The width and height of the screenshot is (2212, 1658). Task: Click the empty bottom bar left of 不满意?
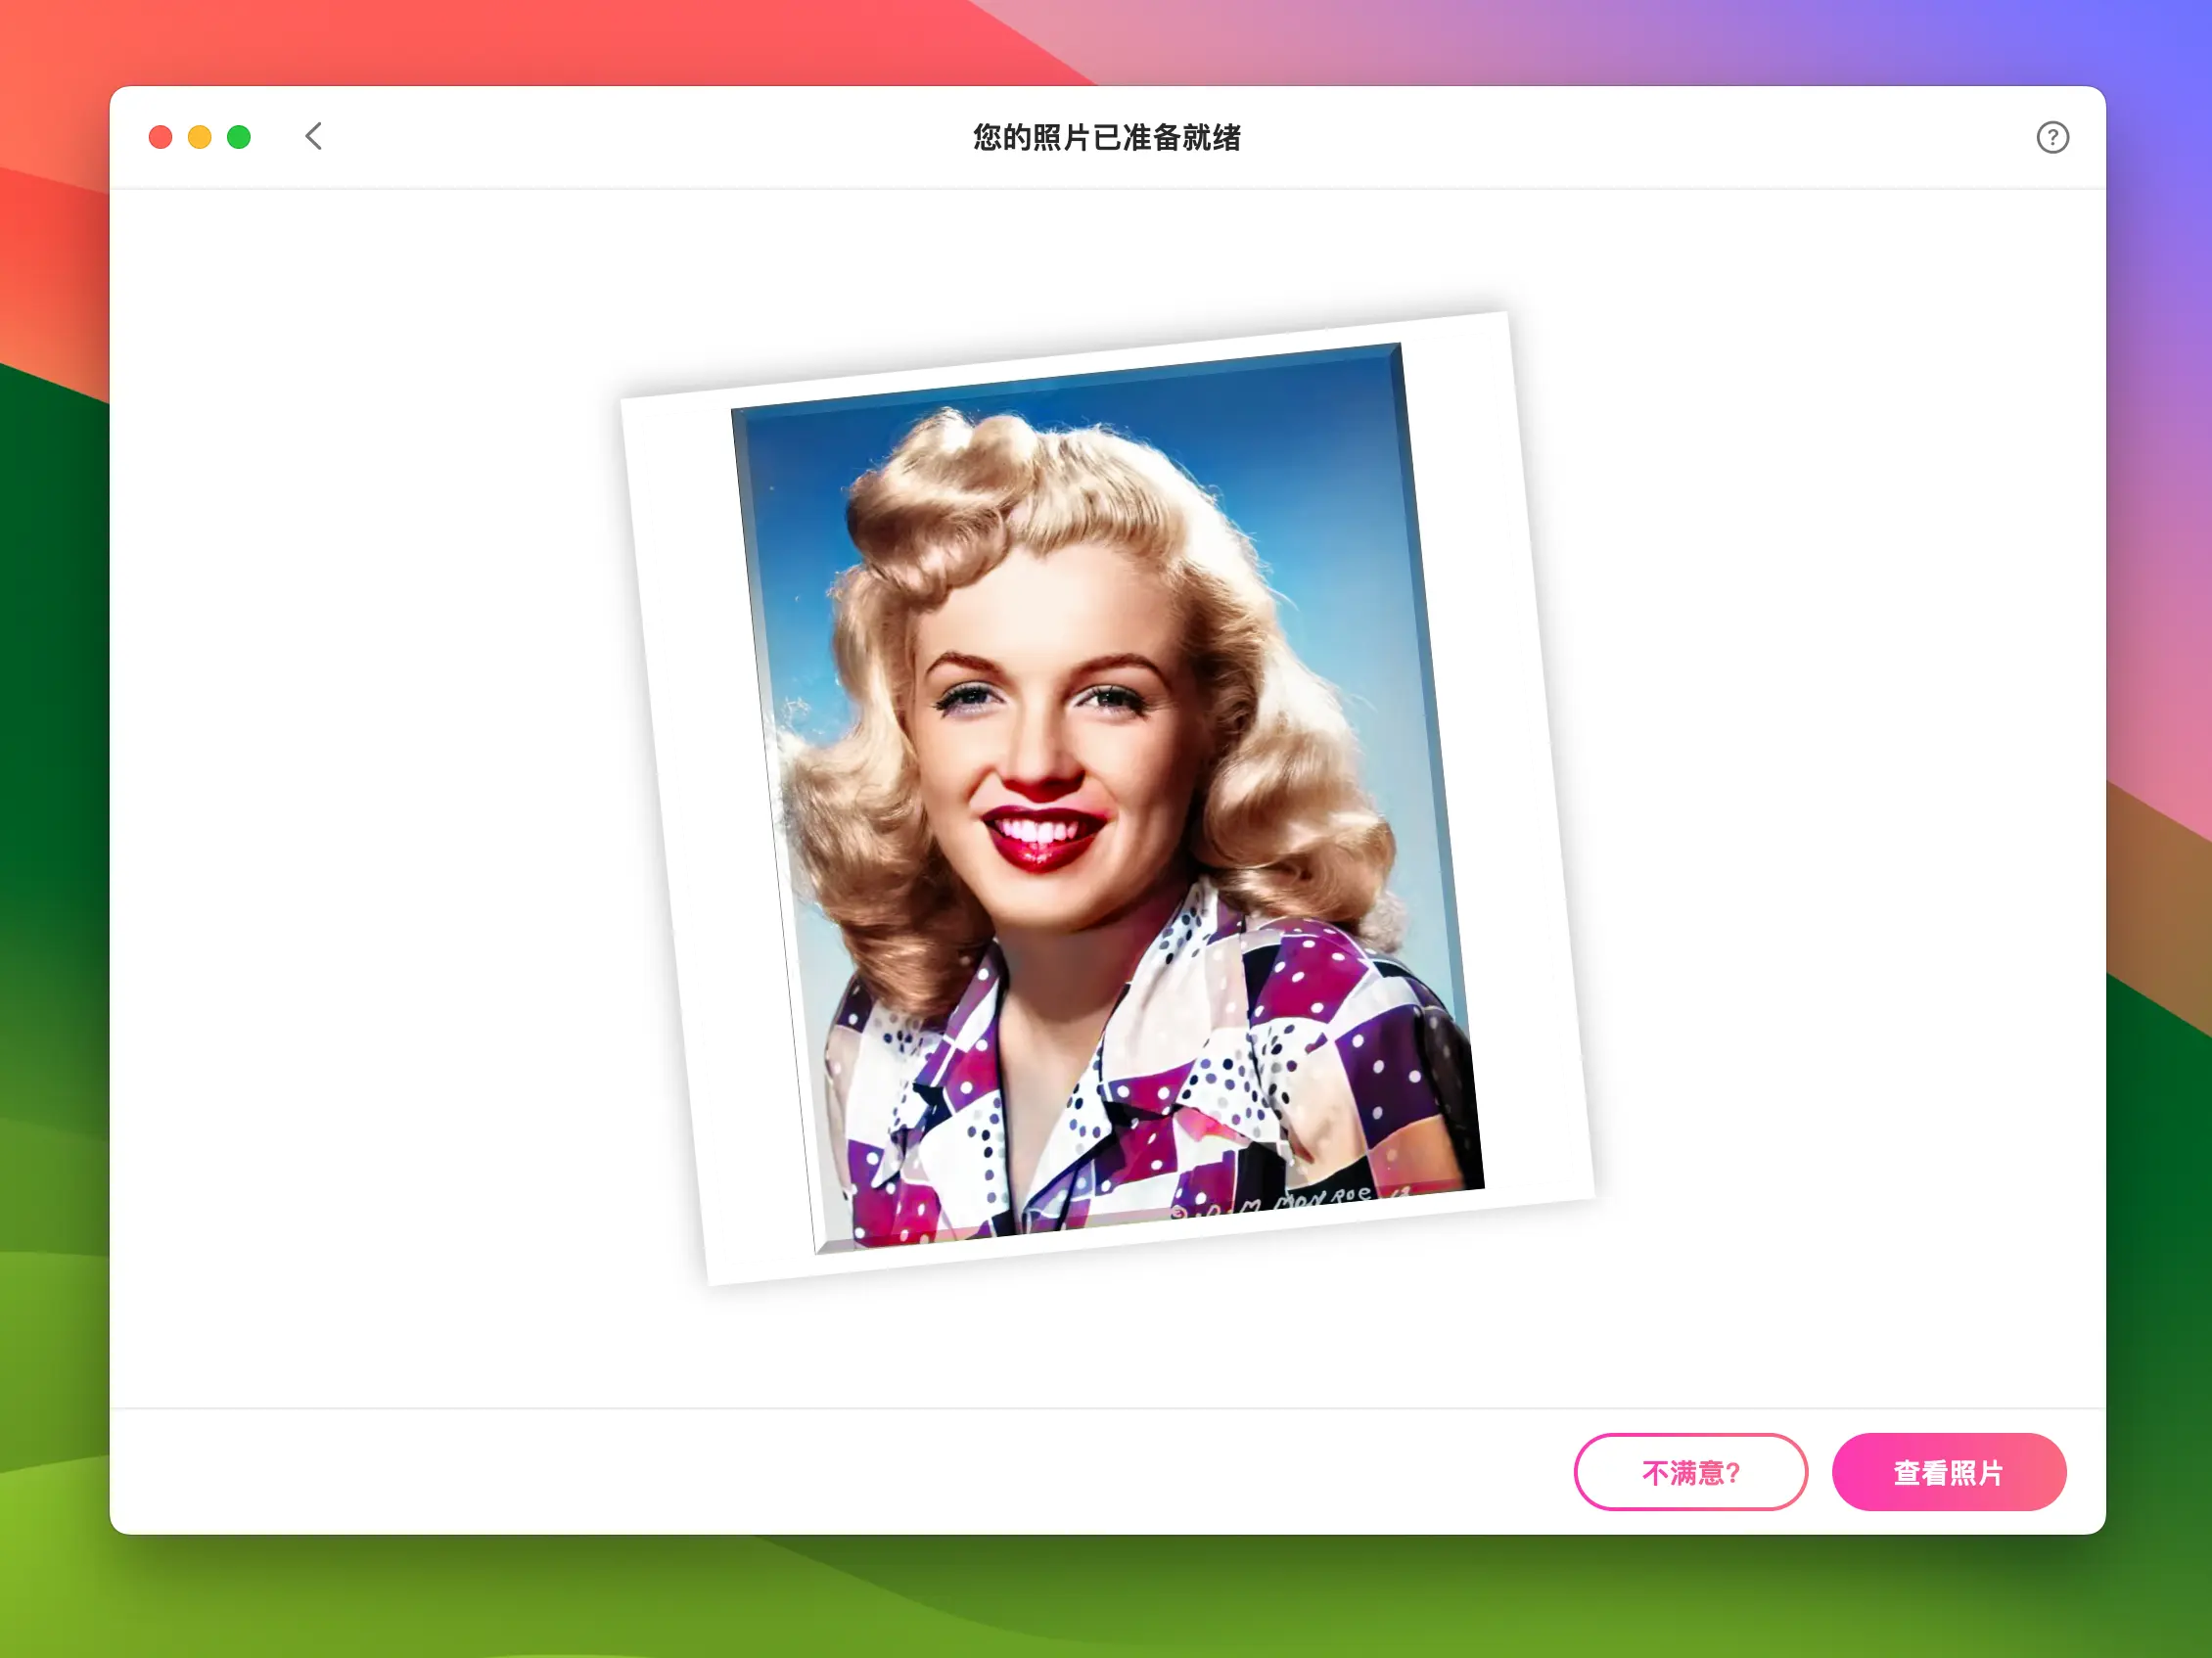tap(800, 1472)
